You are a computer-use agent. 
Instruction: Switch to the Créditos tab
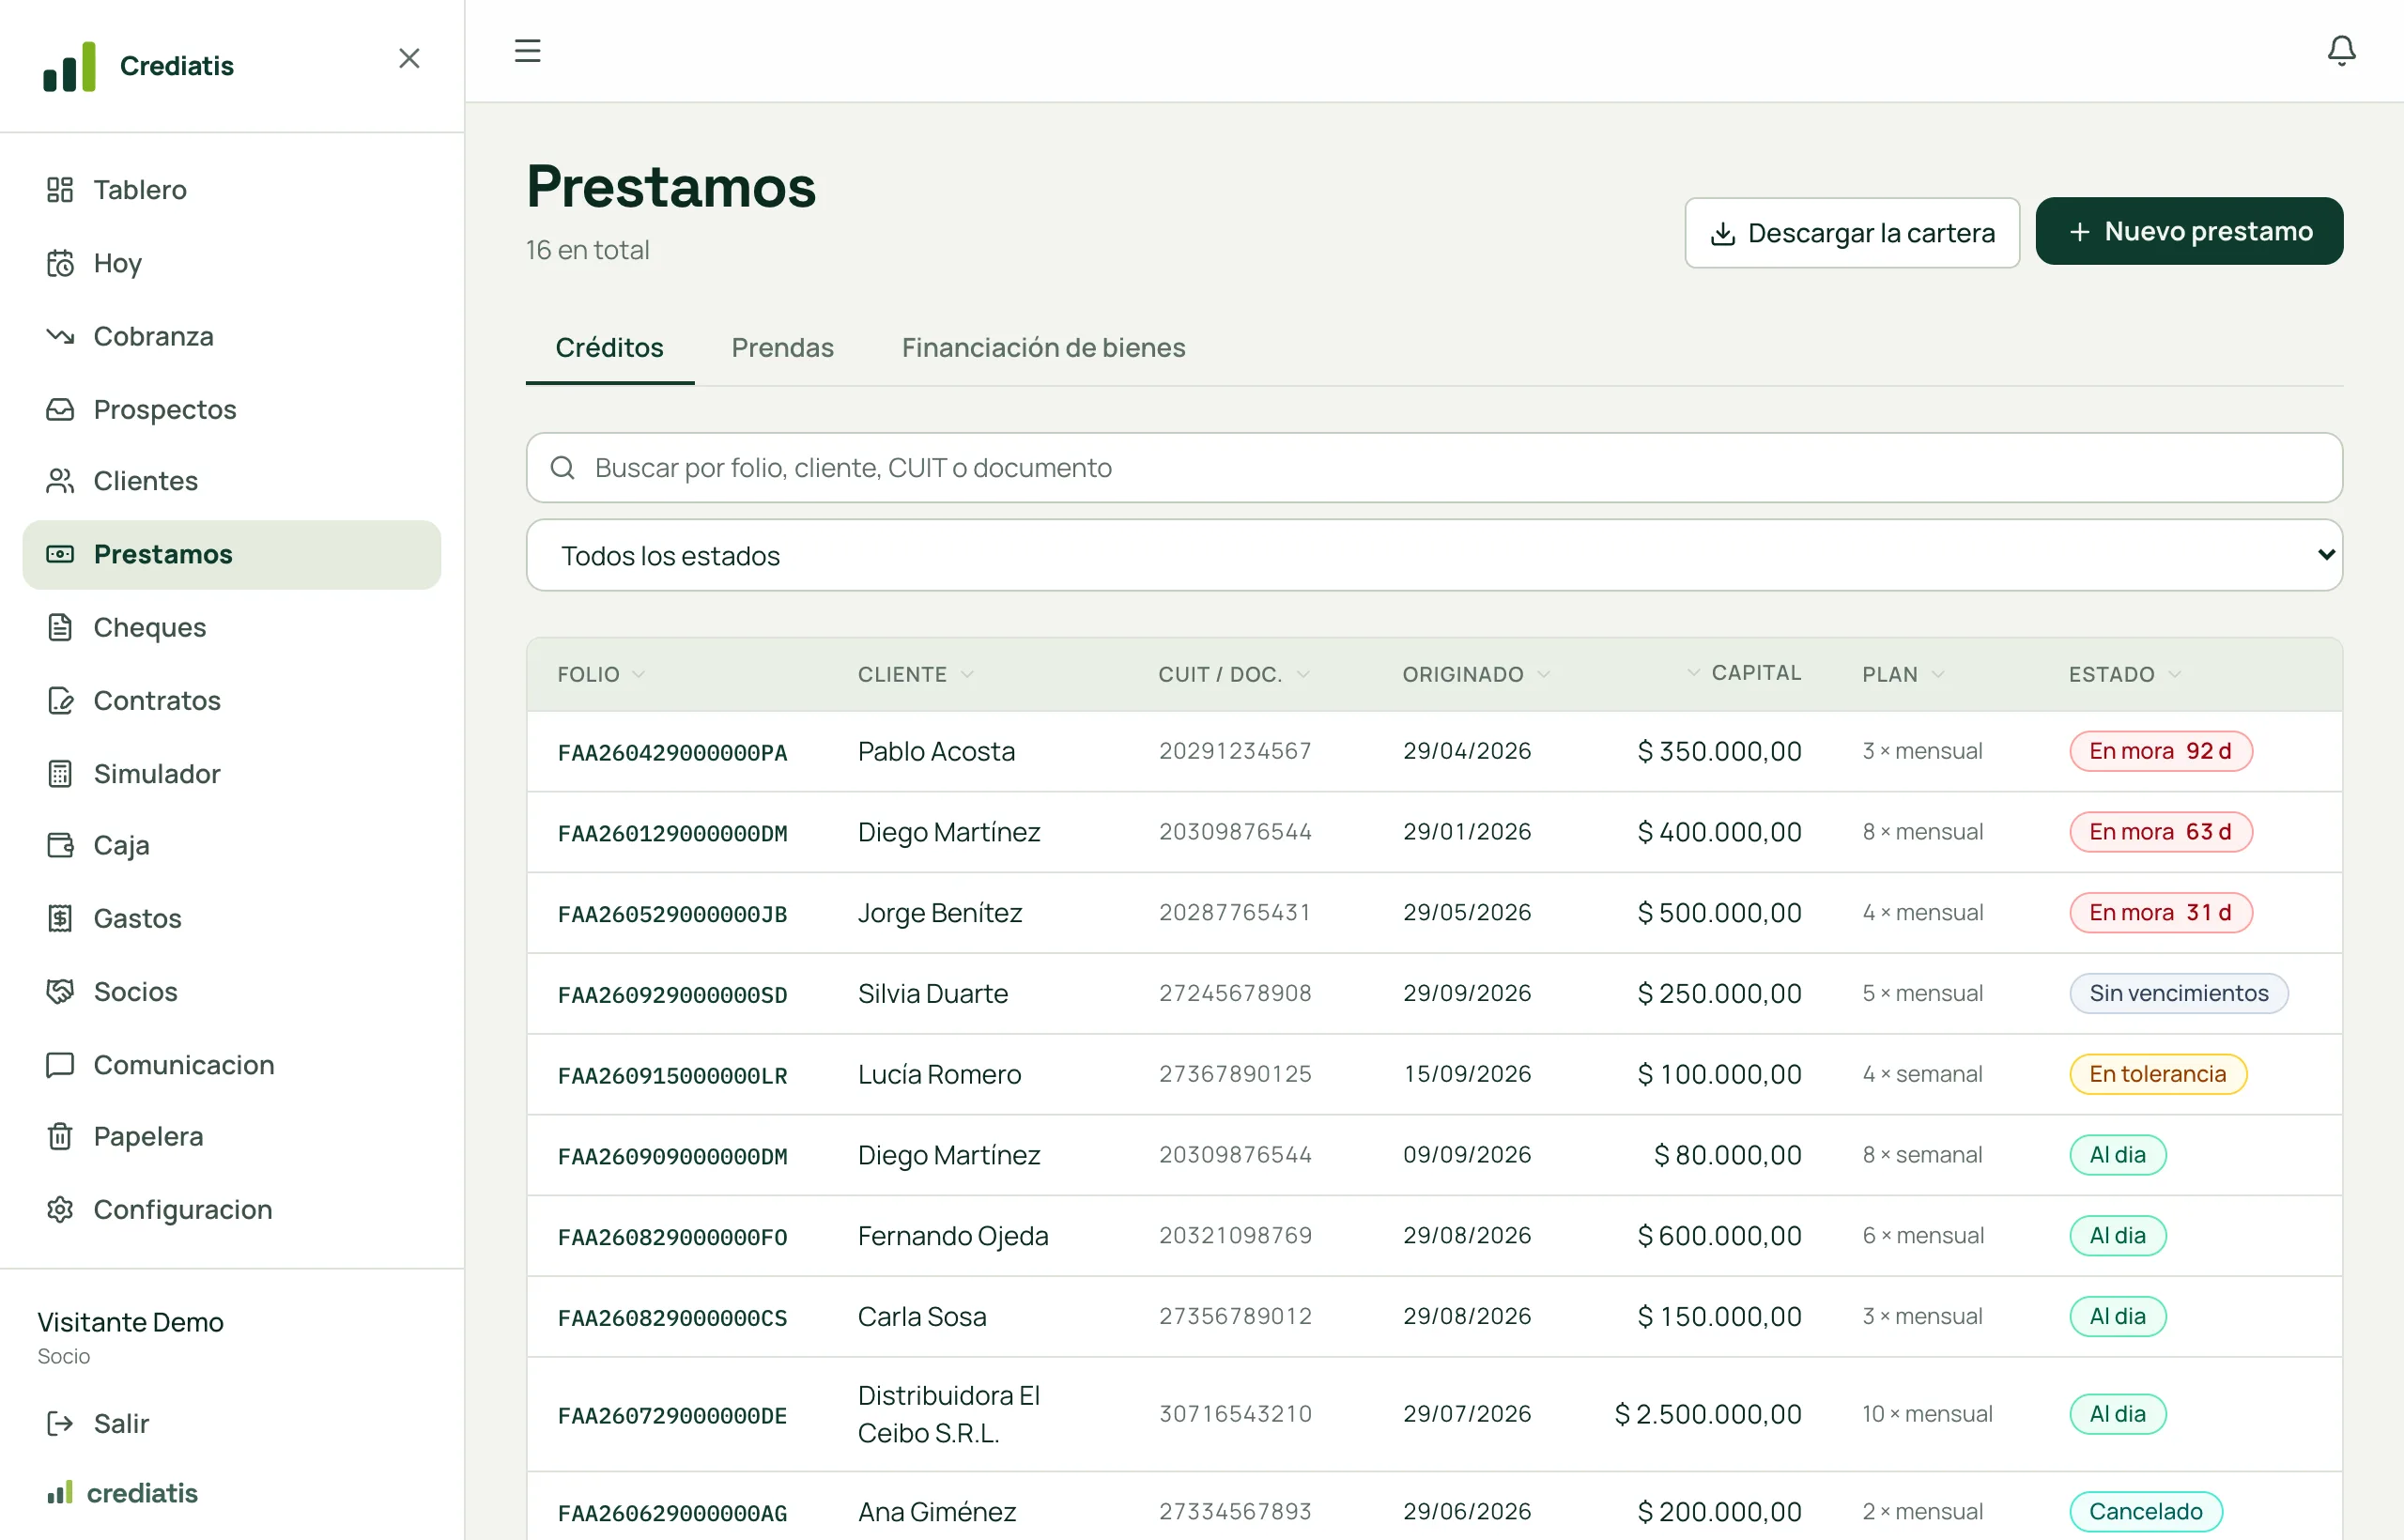[x=609, y=347]
